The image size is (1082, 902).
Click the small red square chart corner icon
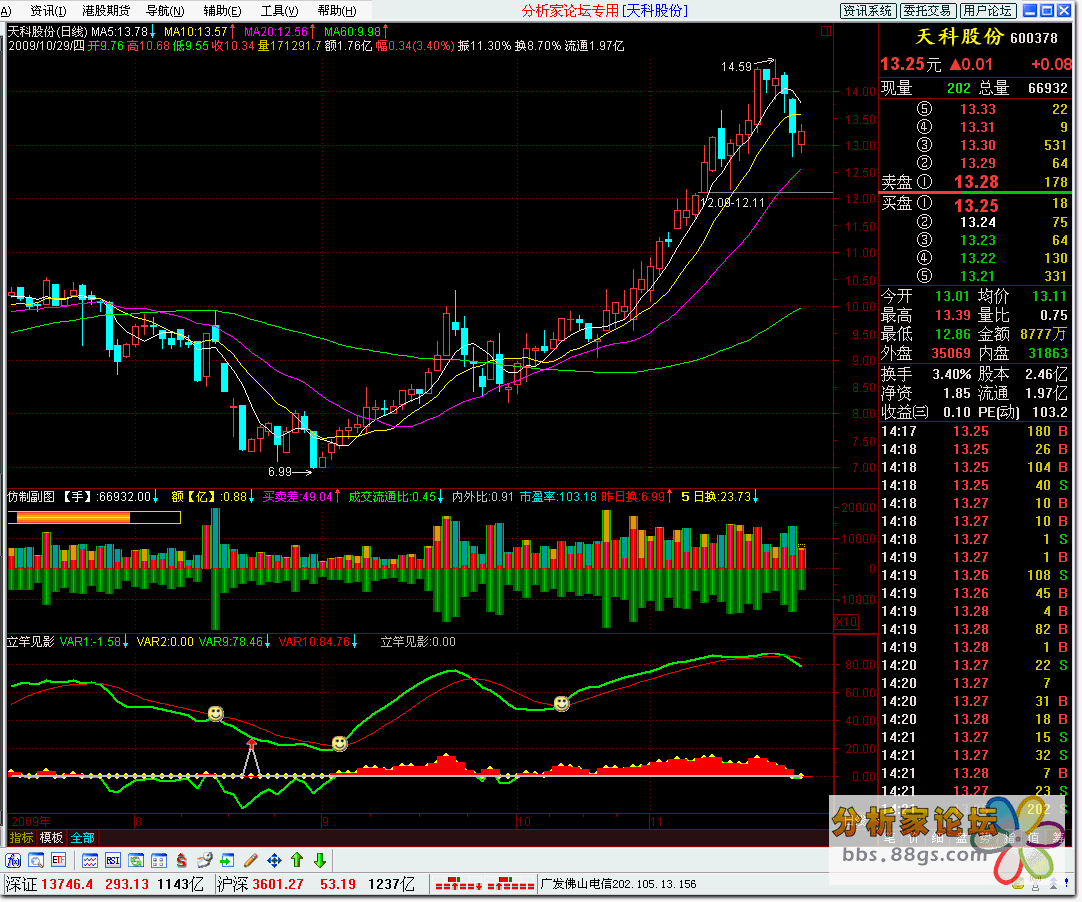[825, 31]
